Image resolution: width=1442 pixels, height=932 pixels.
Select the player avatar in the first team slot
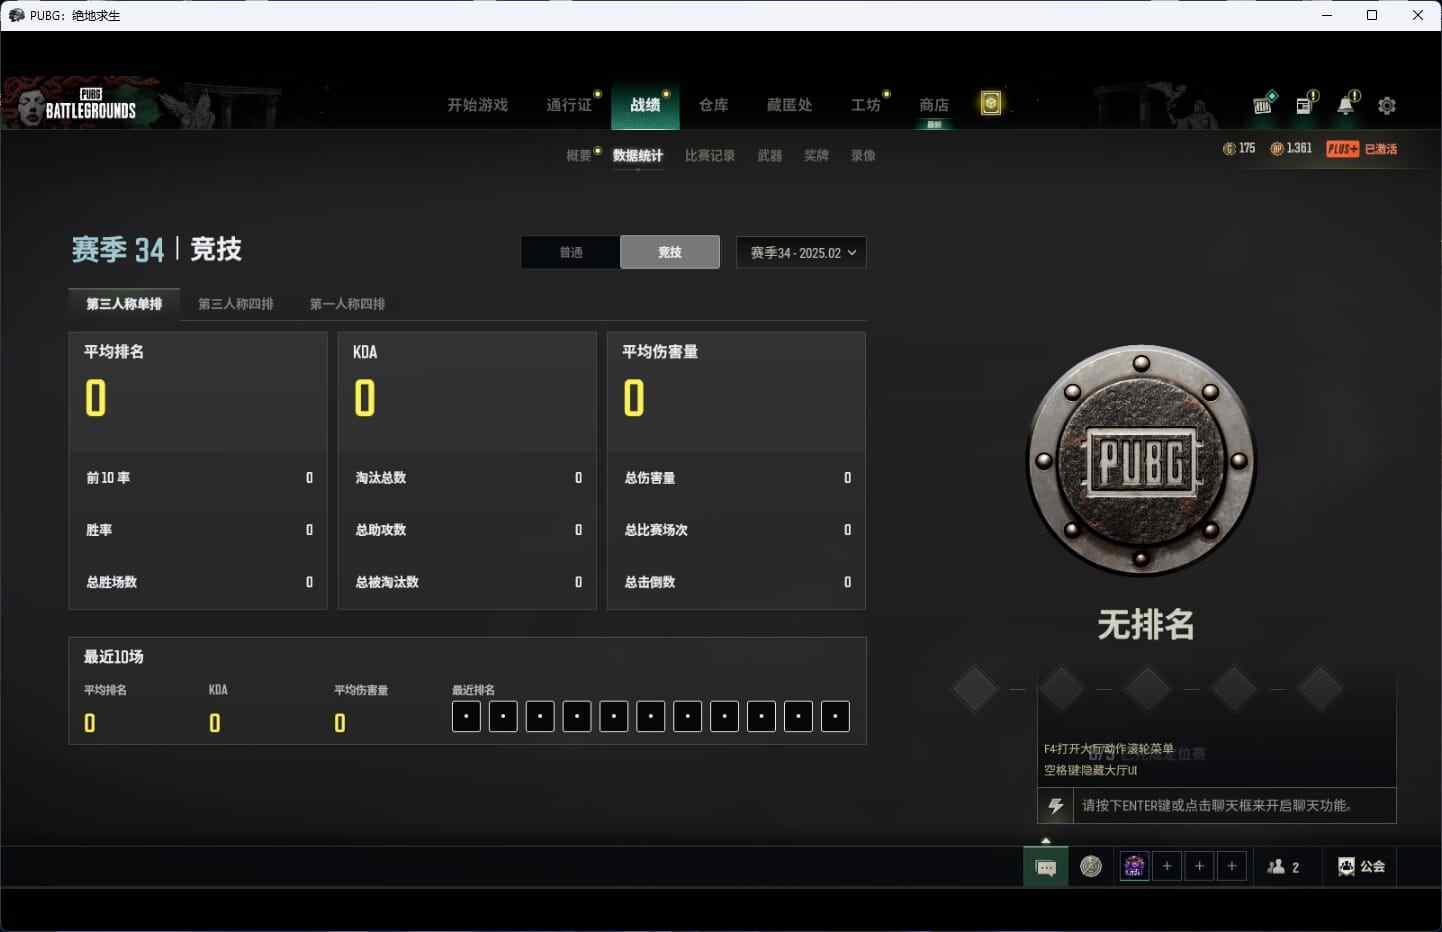[1134, 866]
